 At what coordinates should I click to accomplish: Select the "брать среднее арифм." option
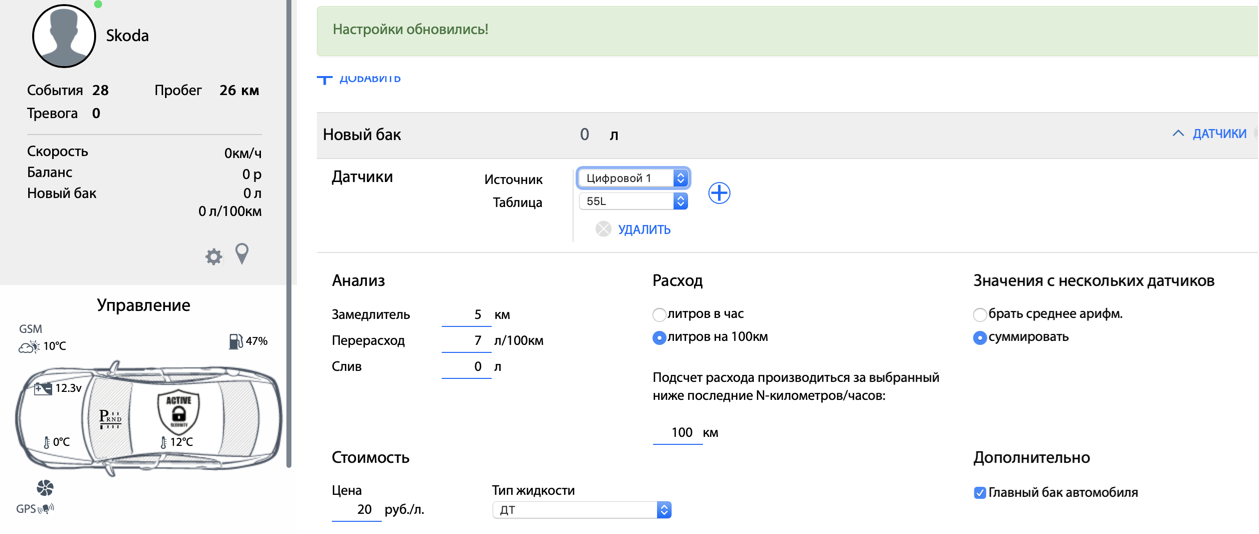coord(980,314)
